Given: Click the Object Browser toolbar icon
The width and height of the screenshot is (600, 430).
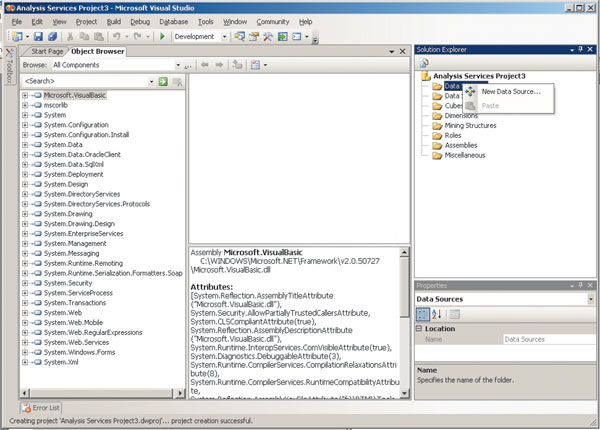Looking at the screenshot, I should pos(282,36).
